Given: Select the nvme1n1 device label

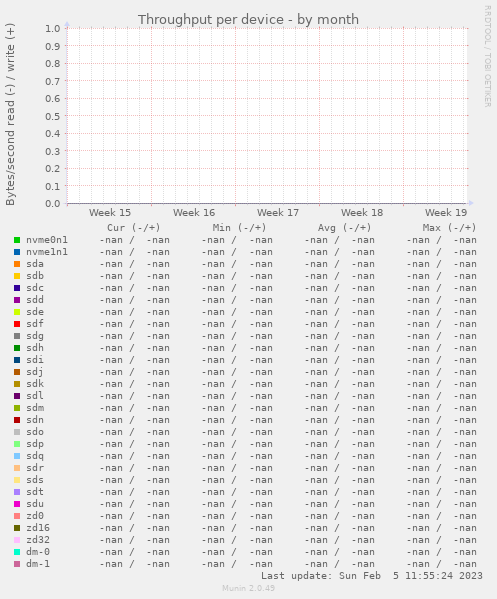Looking at the screenshot, I should [x=47, y=252].
